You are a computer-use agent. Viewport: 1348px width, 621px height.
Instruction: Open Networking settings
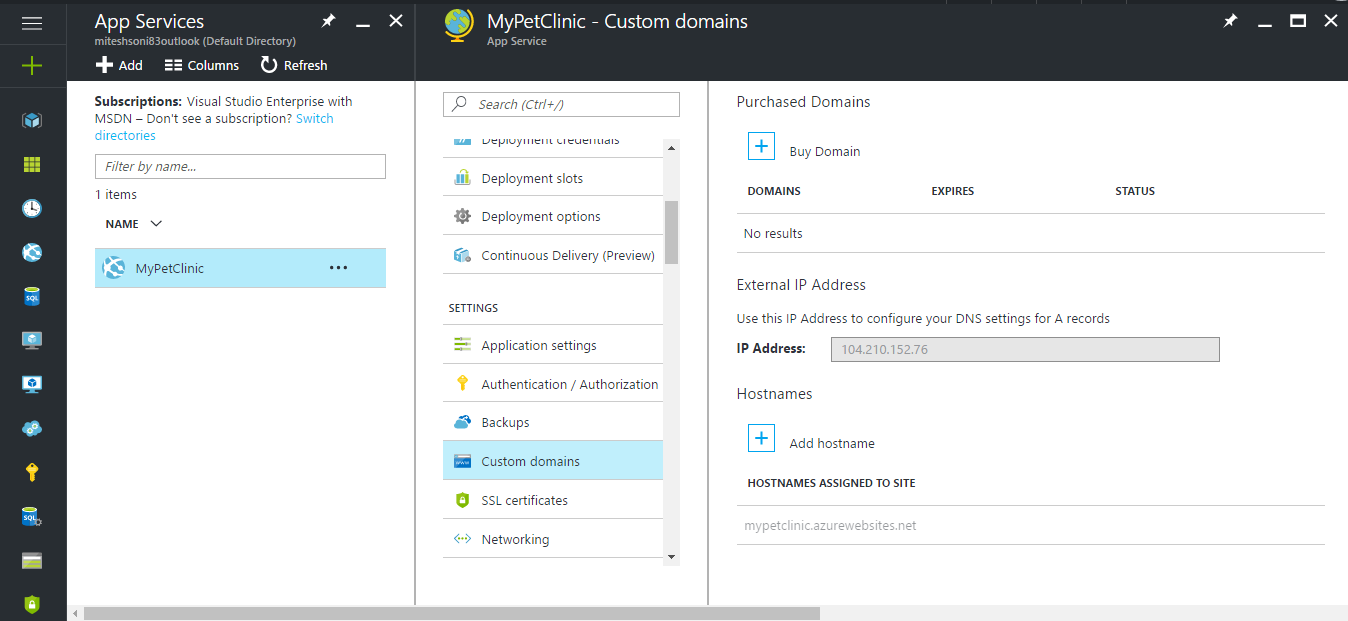click(553, 539)
